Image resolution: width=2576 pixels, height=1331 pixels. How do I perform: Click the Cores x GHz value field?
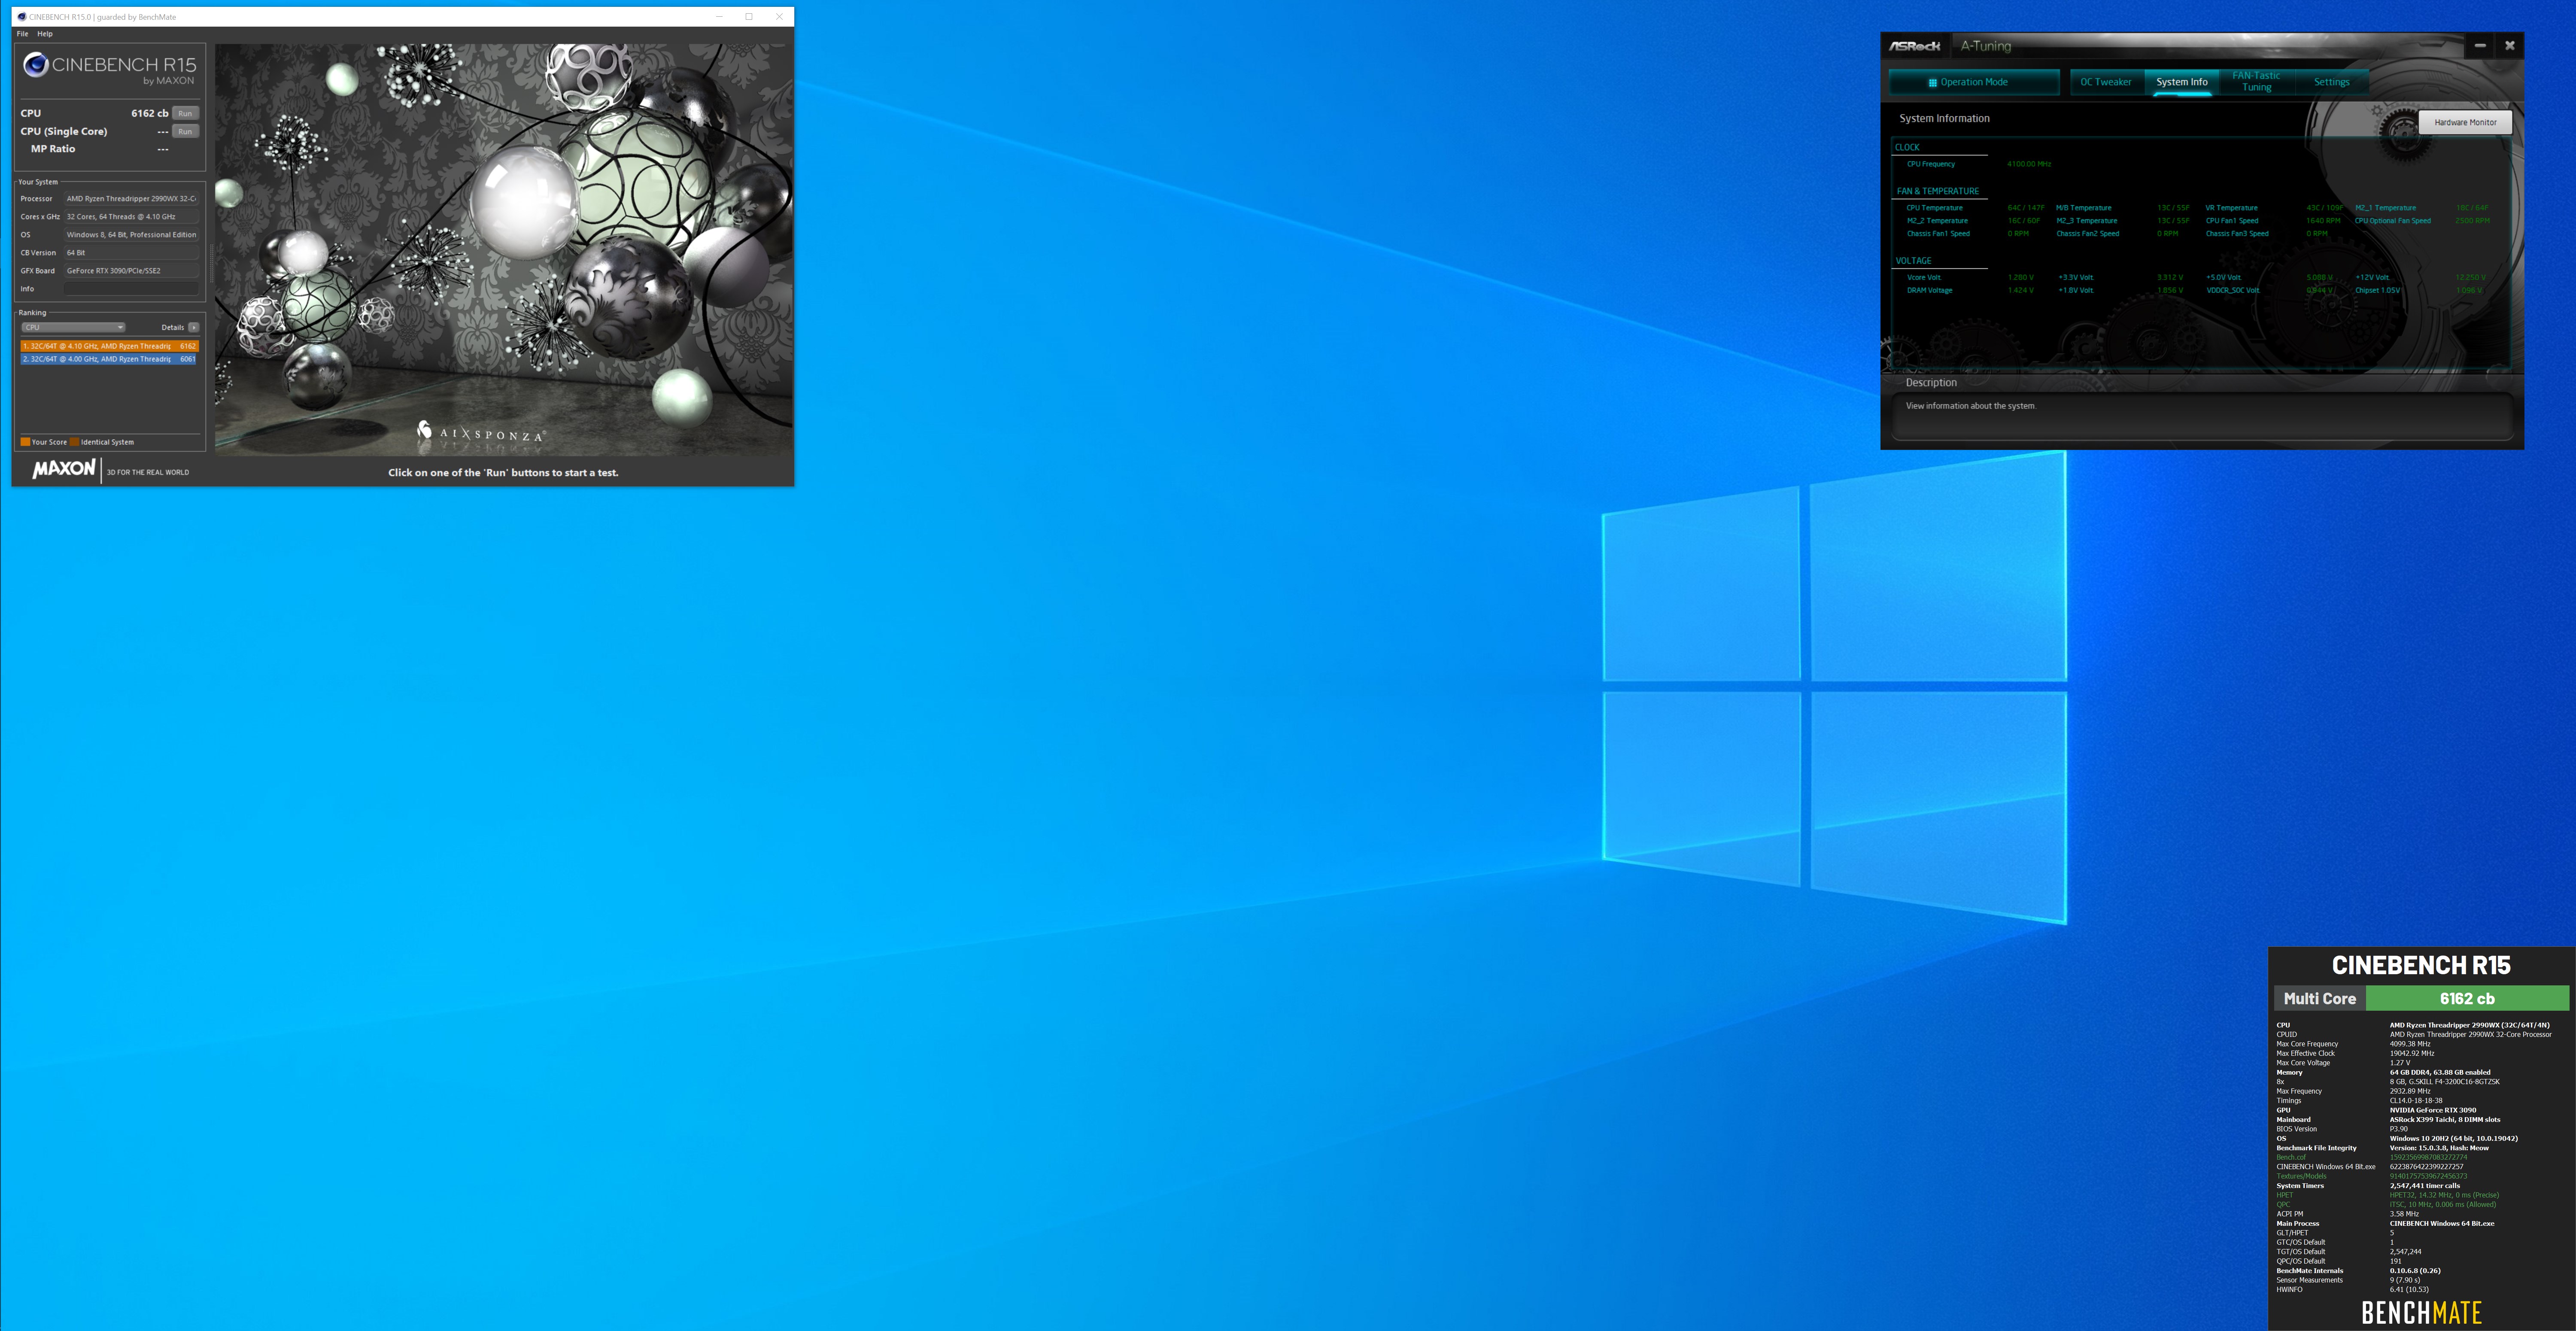pyautogui.click(x=131, y=217)
